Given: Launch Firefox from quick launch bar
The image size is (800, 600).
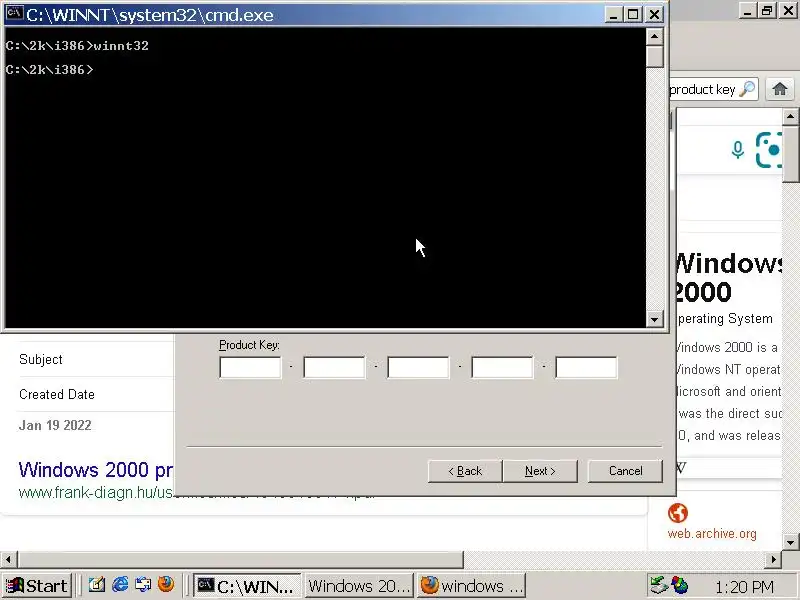Looking at the screenshot, I should pos(166,584).
